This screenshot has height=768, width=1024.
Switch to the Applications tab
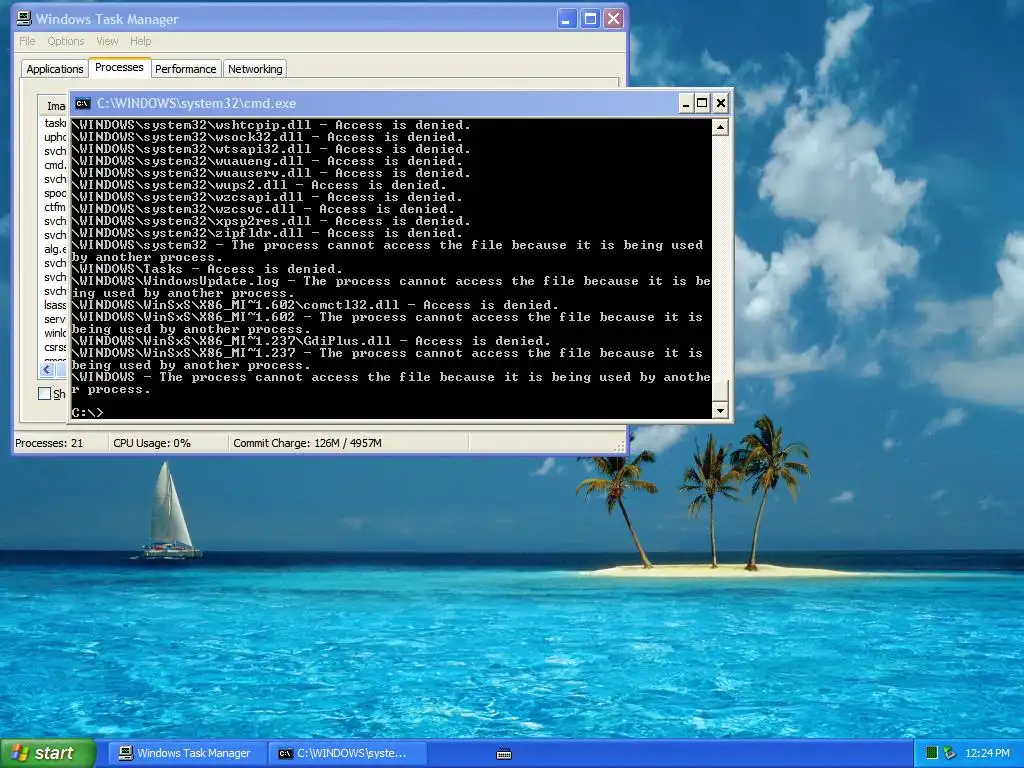[55, 69]
